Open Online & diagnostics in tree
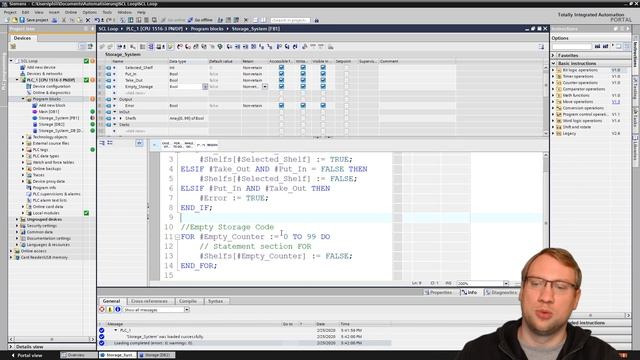This screenshot has height=360, width=640. [x=51, y=93]
